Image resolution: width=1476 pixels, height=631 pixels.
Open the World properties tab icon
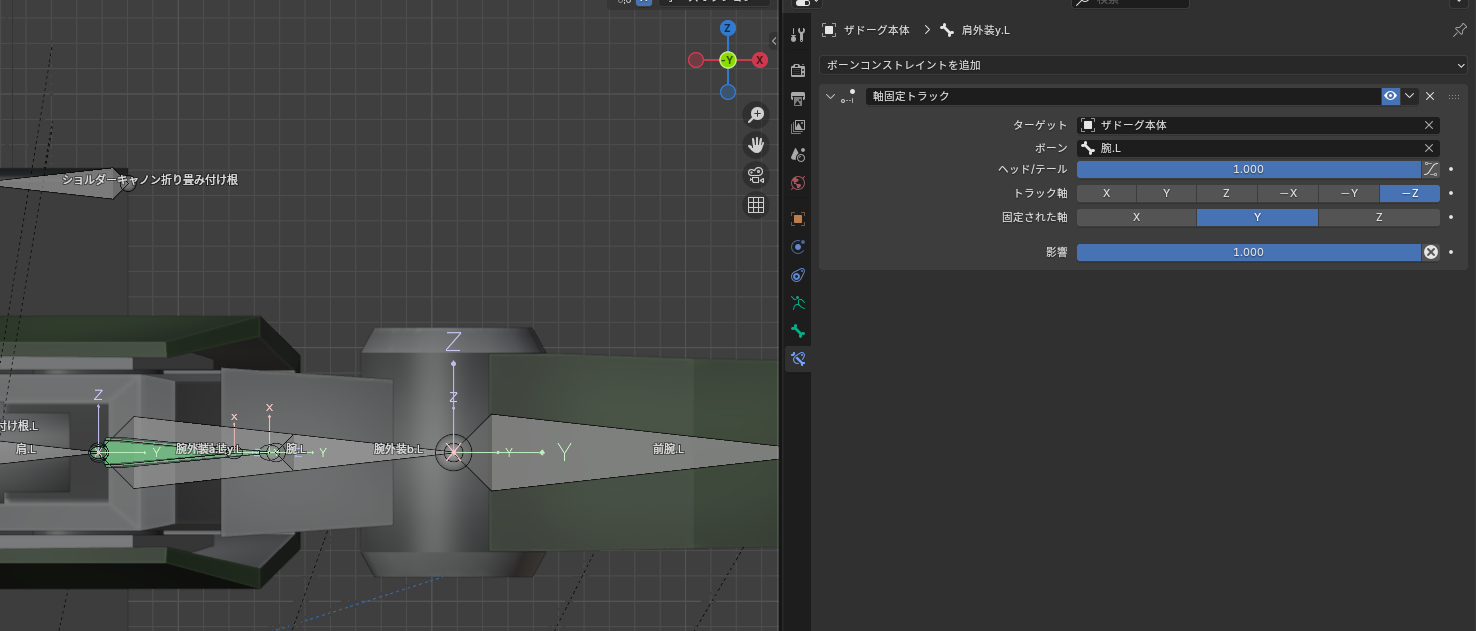[x=798, y=183]
